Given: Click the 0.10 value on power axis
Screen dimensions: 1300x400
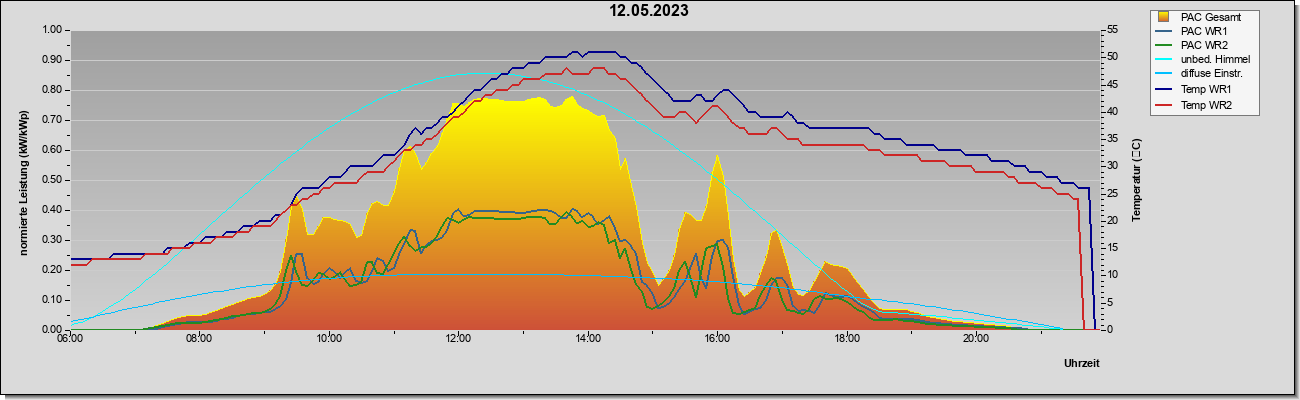Looking at the screenshot, I should click(51, 300).
